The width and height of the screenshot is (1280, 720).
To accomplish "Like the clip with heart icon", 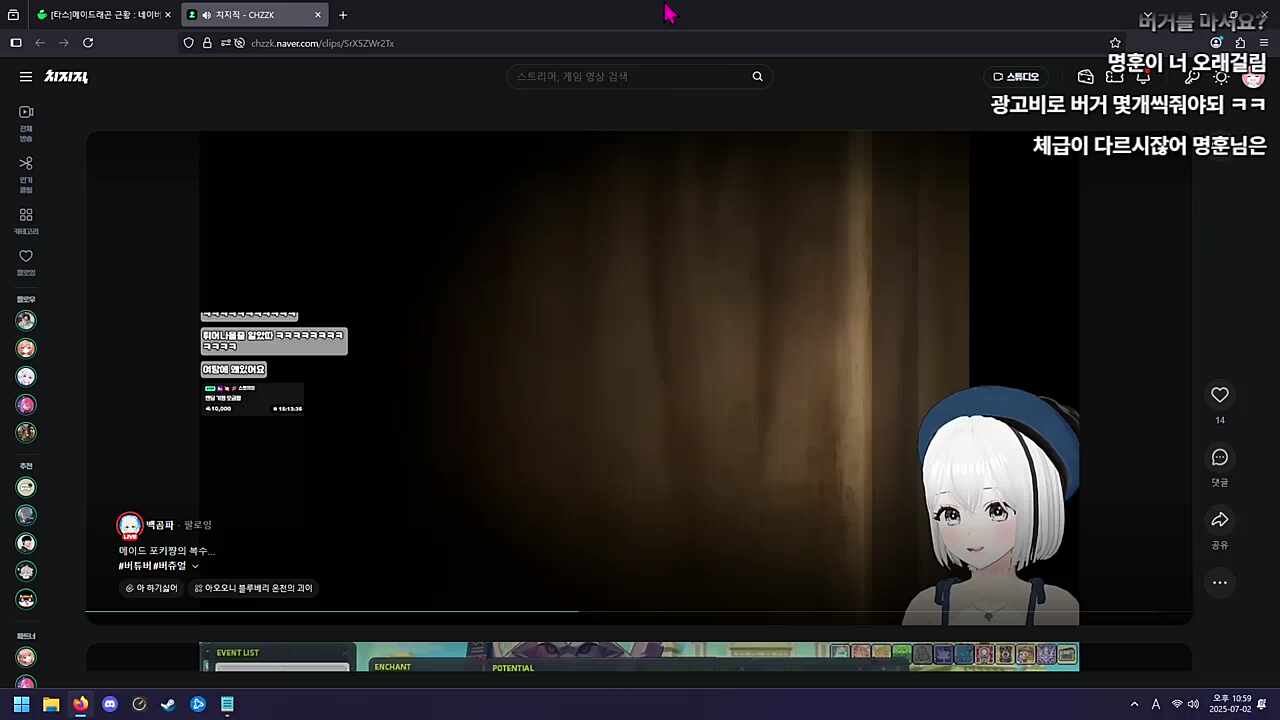I will click(x=1220, y=395).
